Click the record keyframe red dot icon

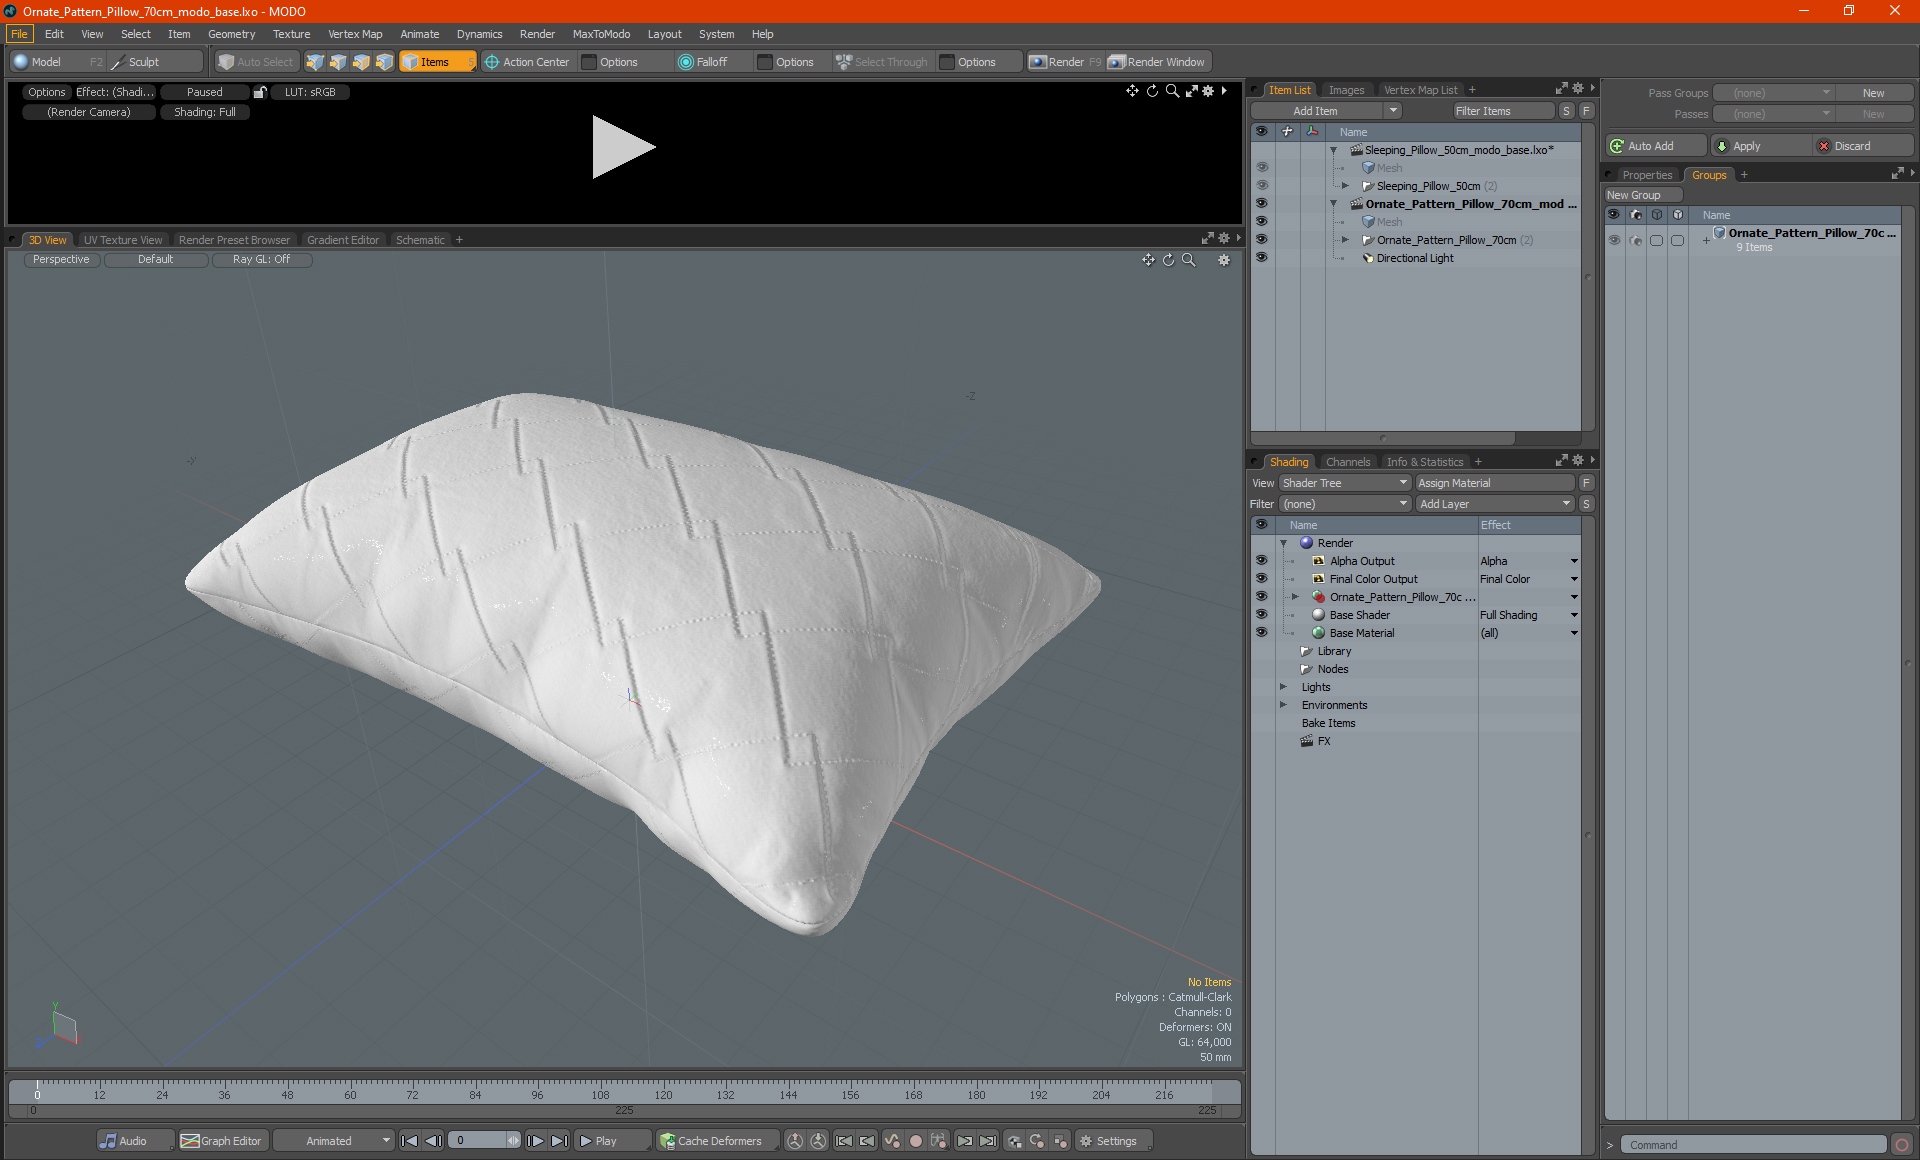click(x=915, y=1141)
